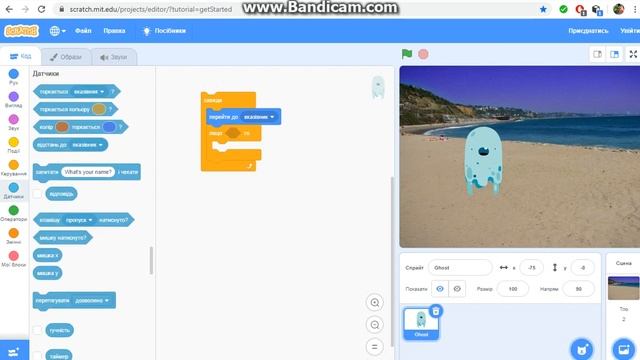This screenshot has width=640, height=360.
Task: Zoom out the code workspace
Action: coord(374,325)
